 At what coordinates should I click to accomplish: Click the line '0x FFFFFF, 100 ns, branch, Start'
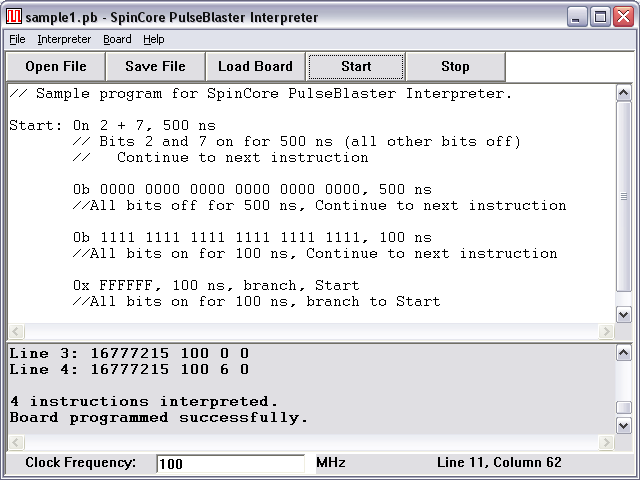(x=216, y=285)
